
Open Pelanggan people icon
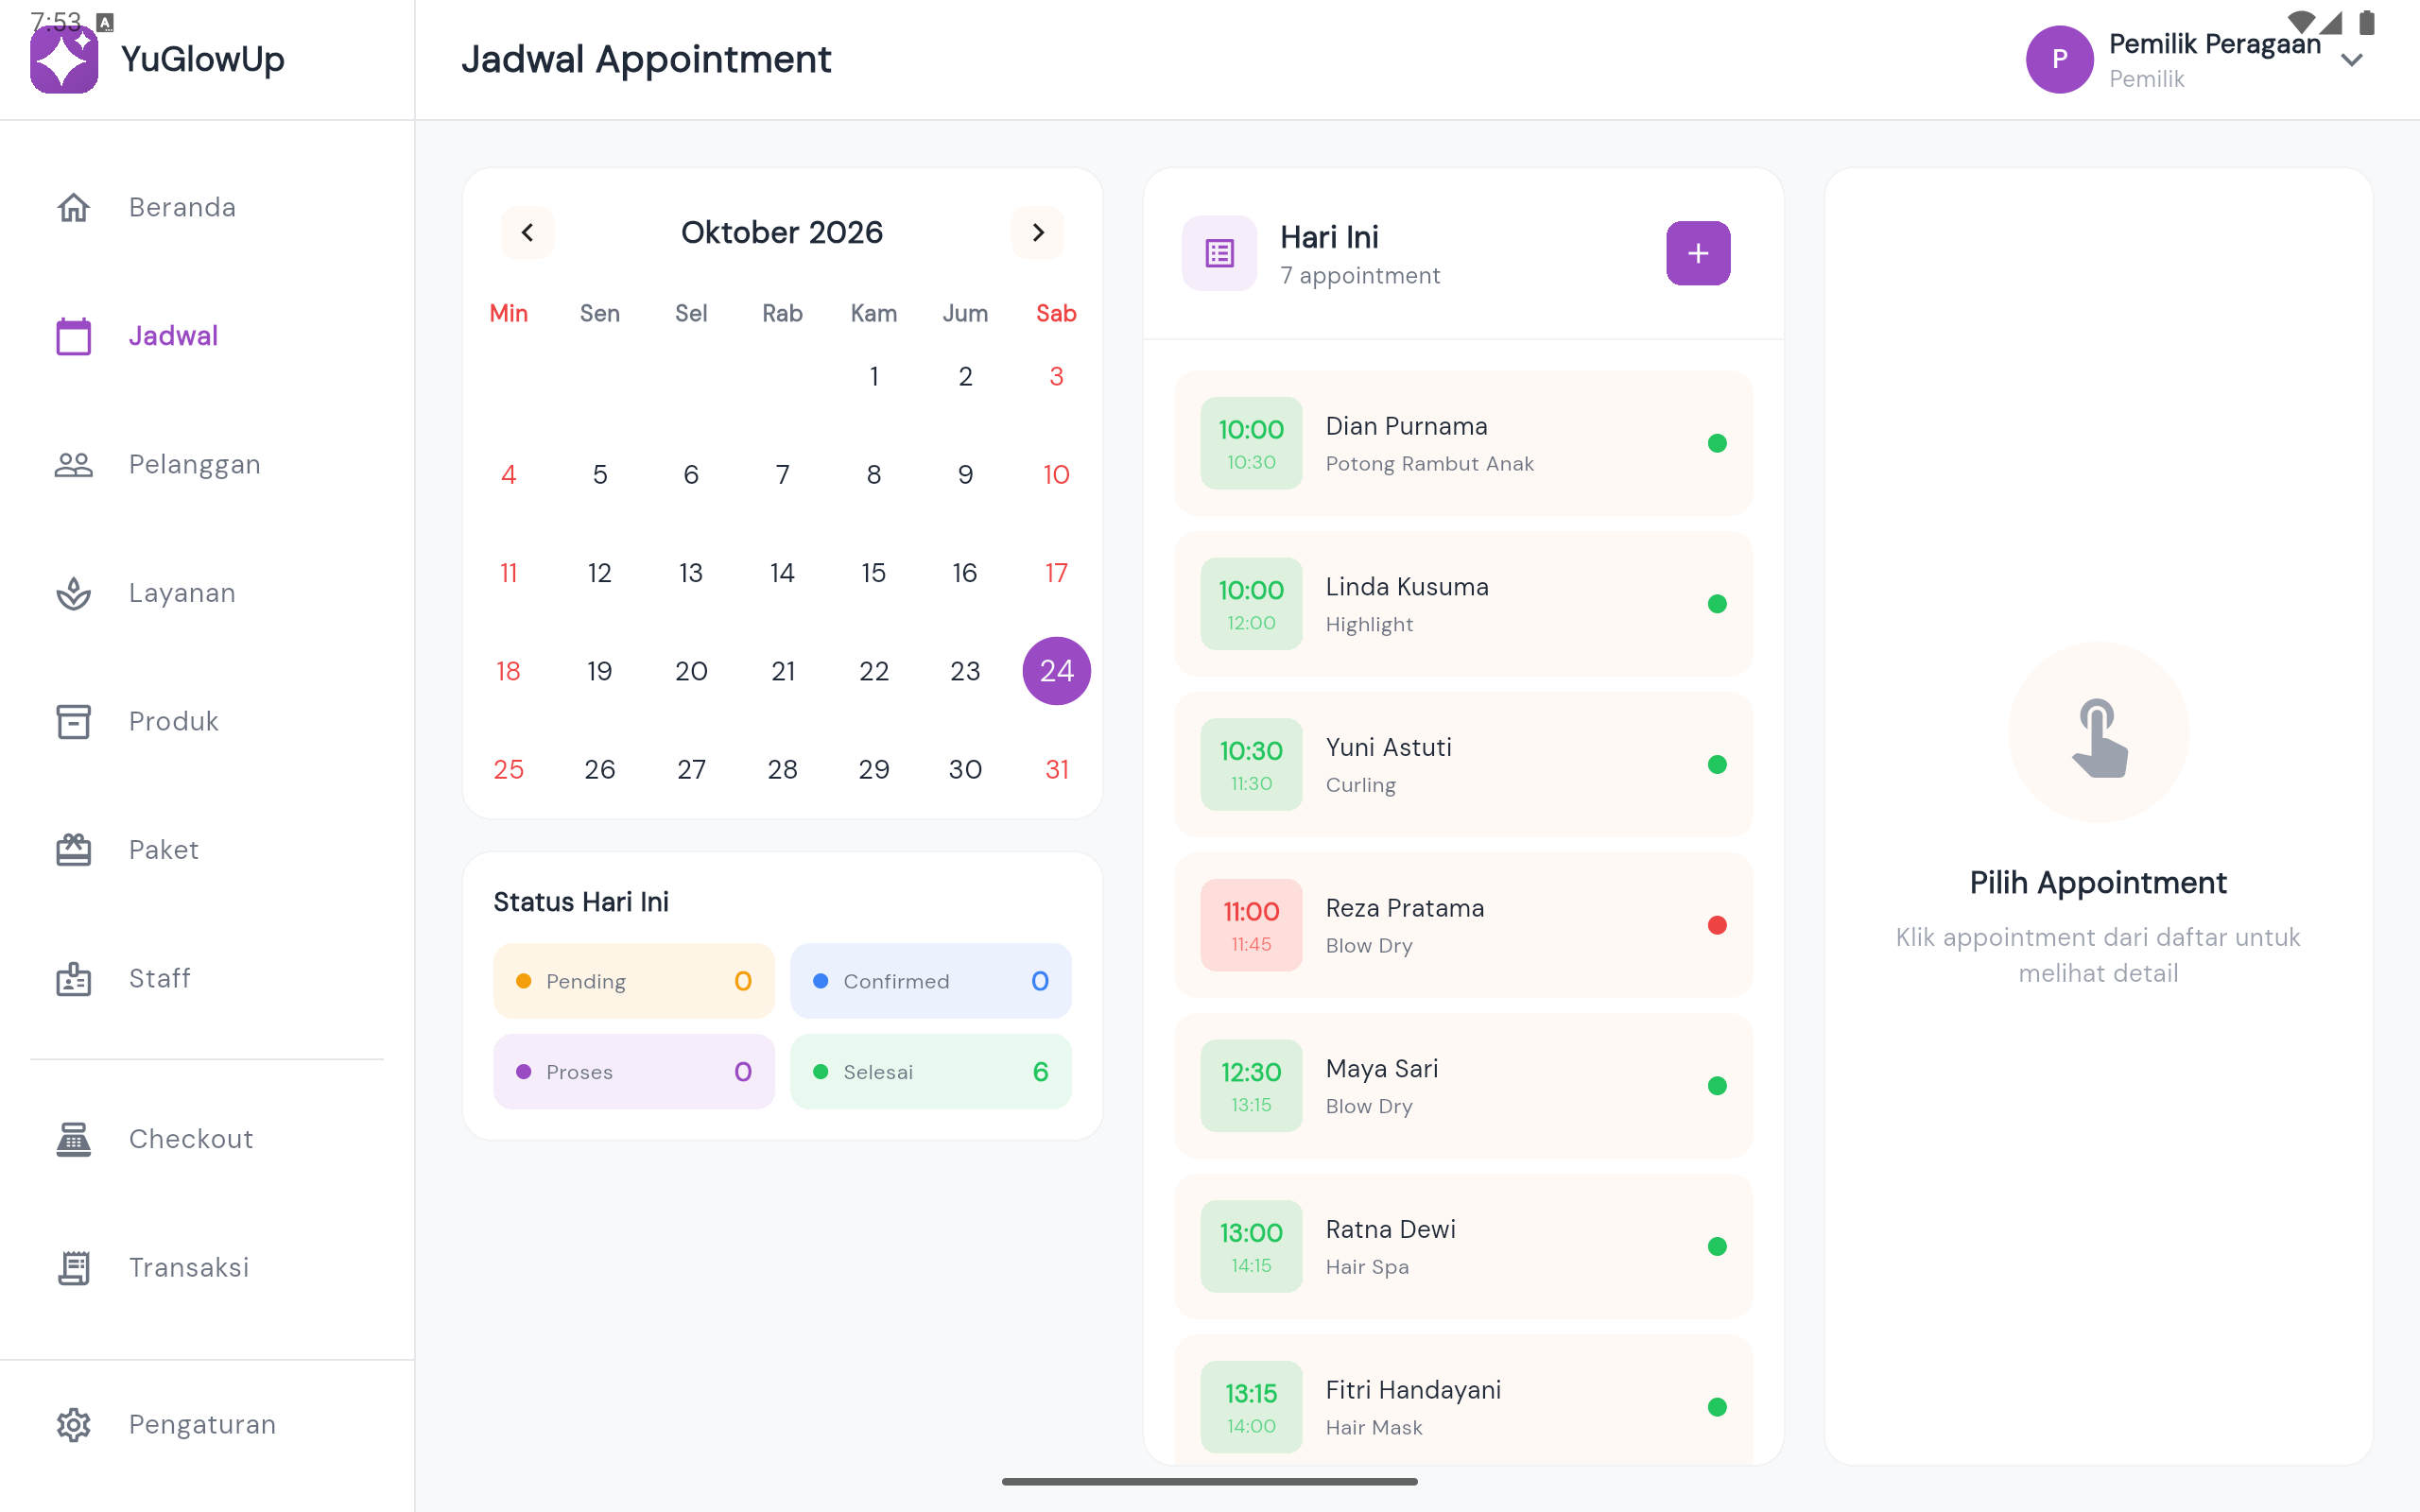(x=73, y=464)
